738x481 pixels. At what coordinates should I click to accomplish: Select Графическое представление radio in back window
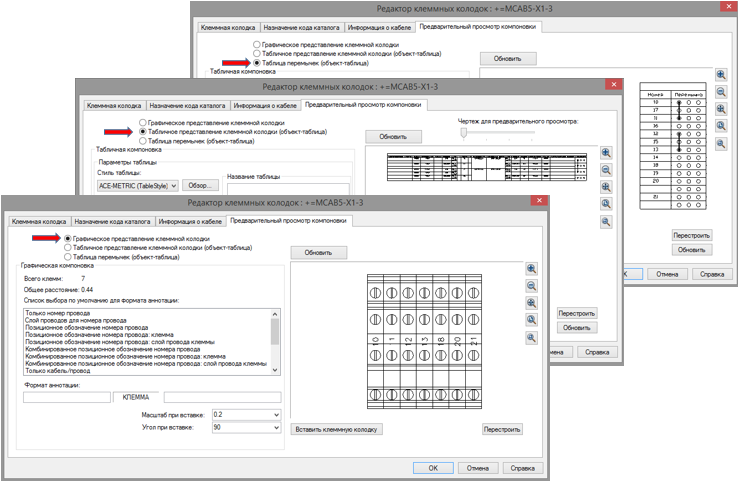tap(257, 44)
